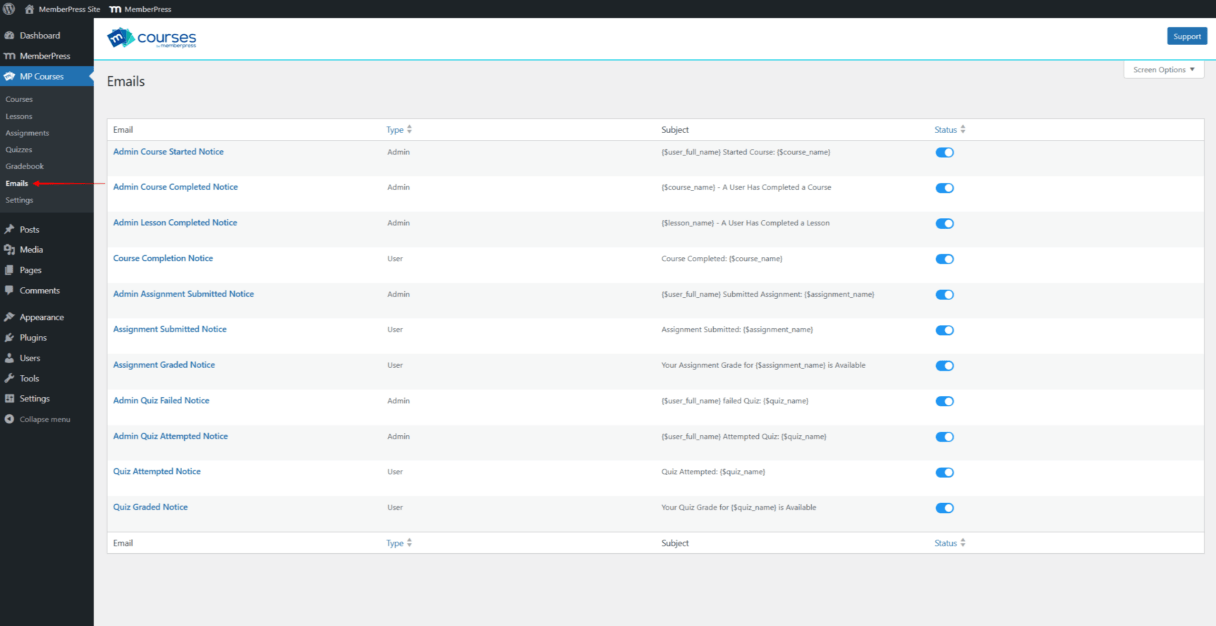Click the Courses by MemberPress logo
Viewport: 1216px width, 626px height.
pos(152,38)
